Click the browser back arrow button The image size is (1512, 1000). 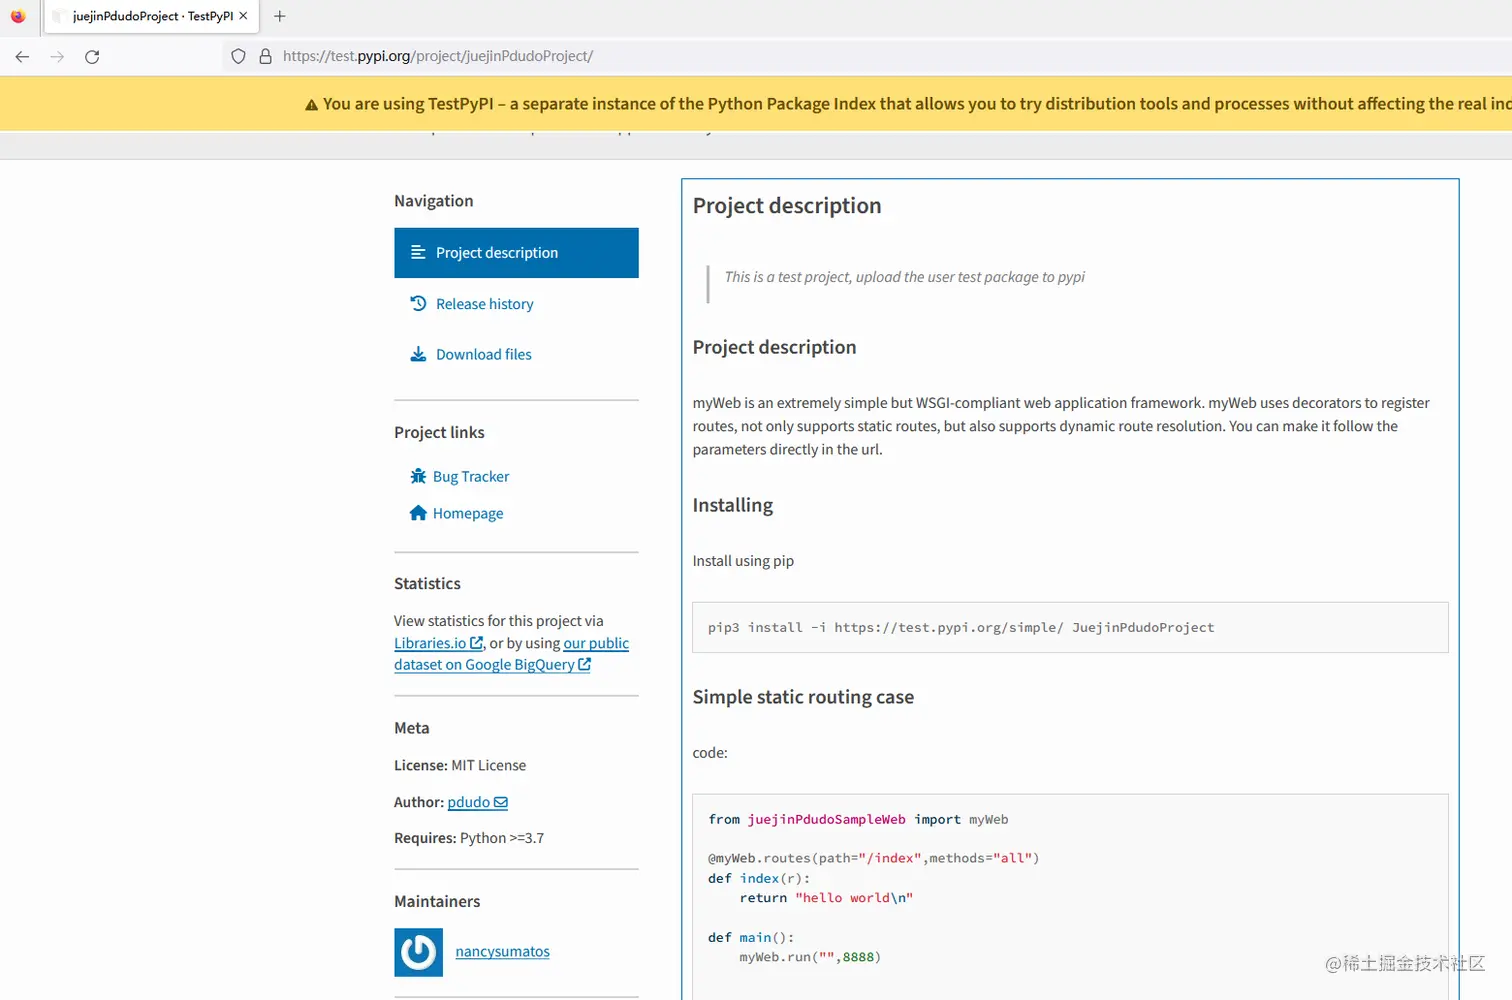[x=22, y=57]
